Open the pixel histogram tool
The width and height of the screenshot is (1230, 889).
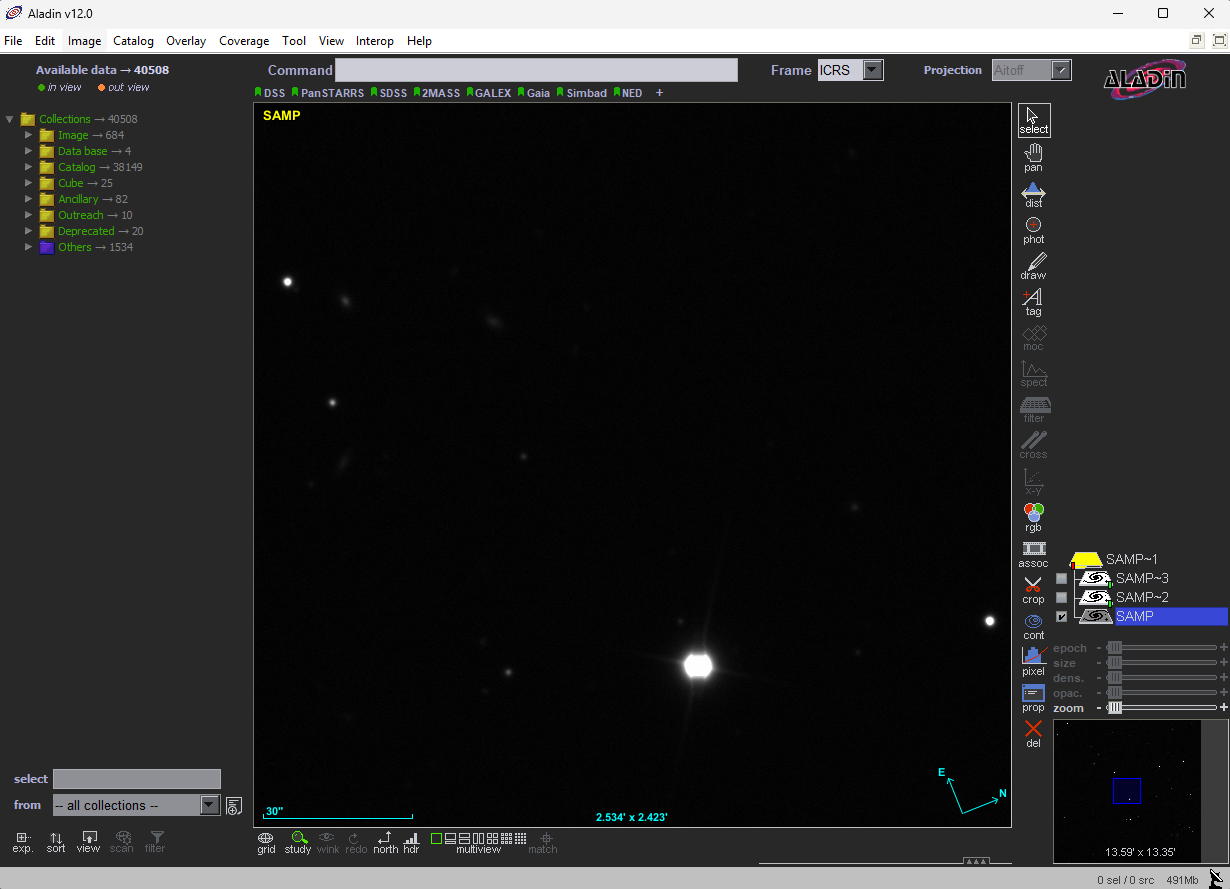coord(1034,662)
